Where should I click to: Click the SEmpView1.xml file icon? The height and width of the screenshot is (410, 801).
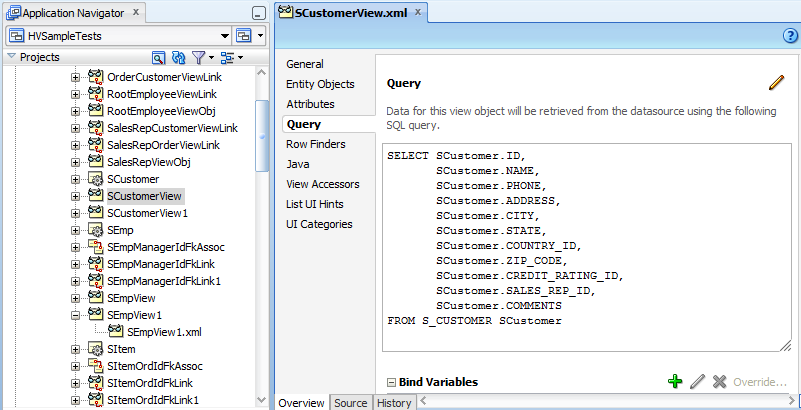pos(115,332)
